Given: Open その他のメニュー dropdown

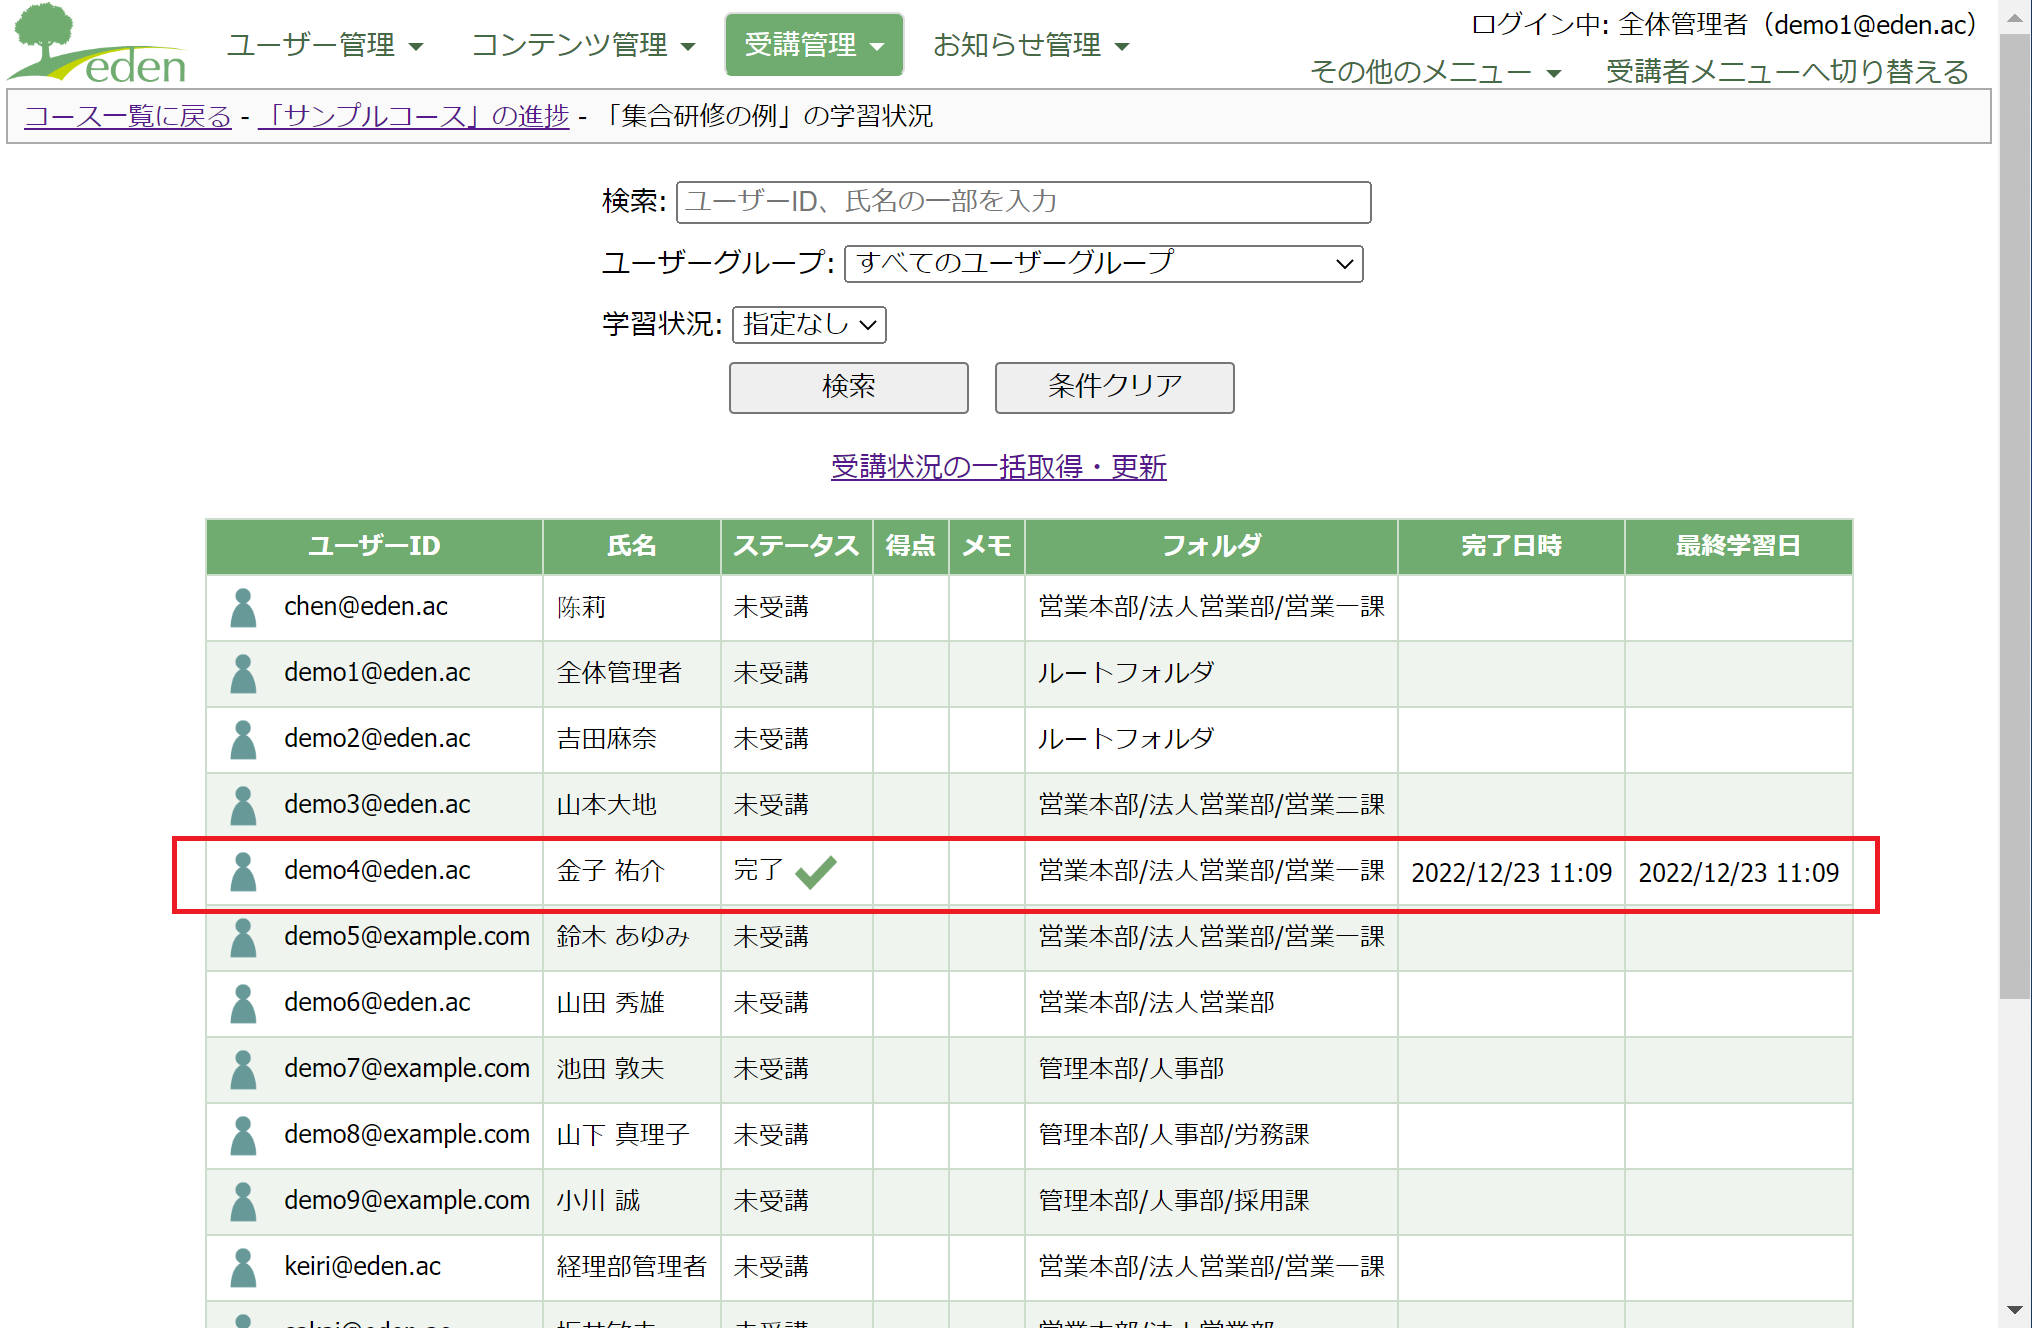Looking at the screenshot, I should [x=1435, y=72].
